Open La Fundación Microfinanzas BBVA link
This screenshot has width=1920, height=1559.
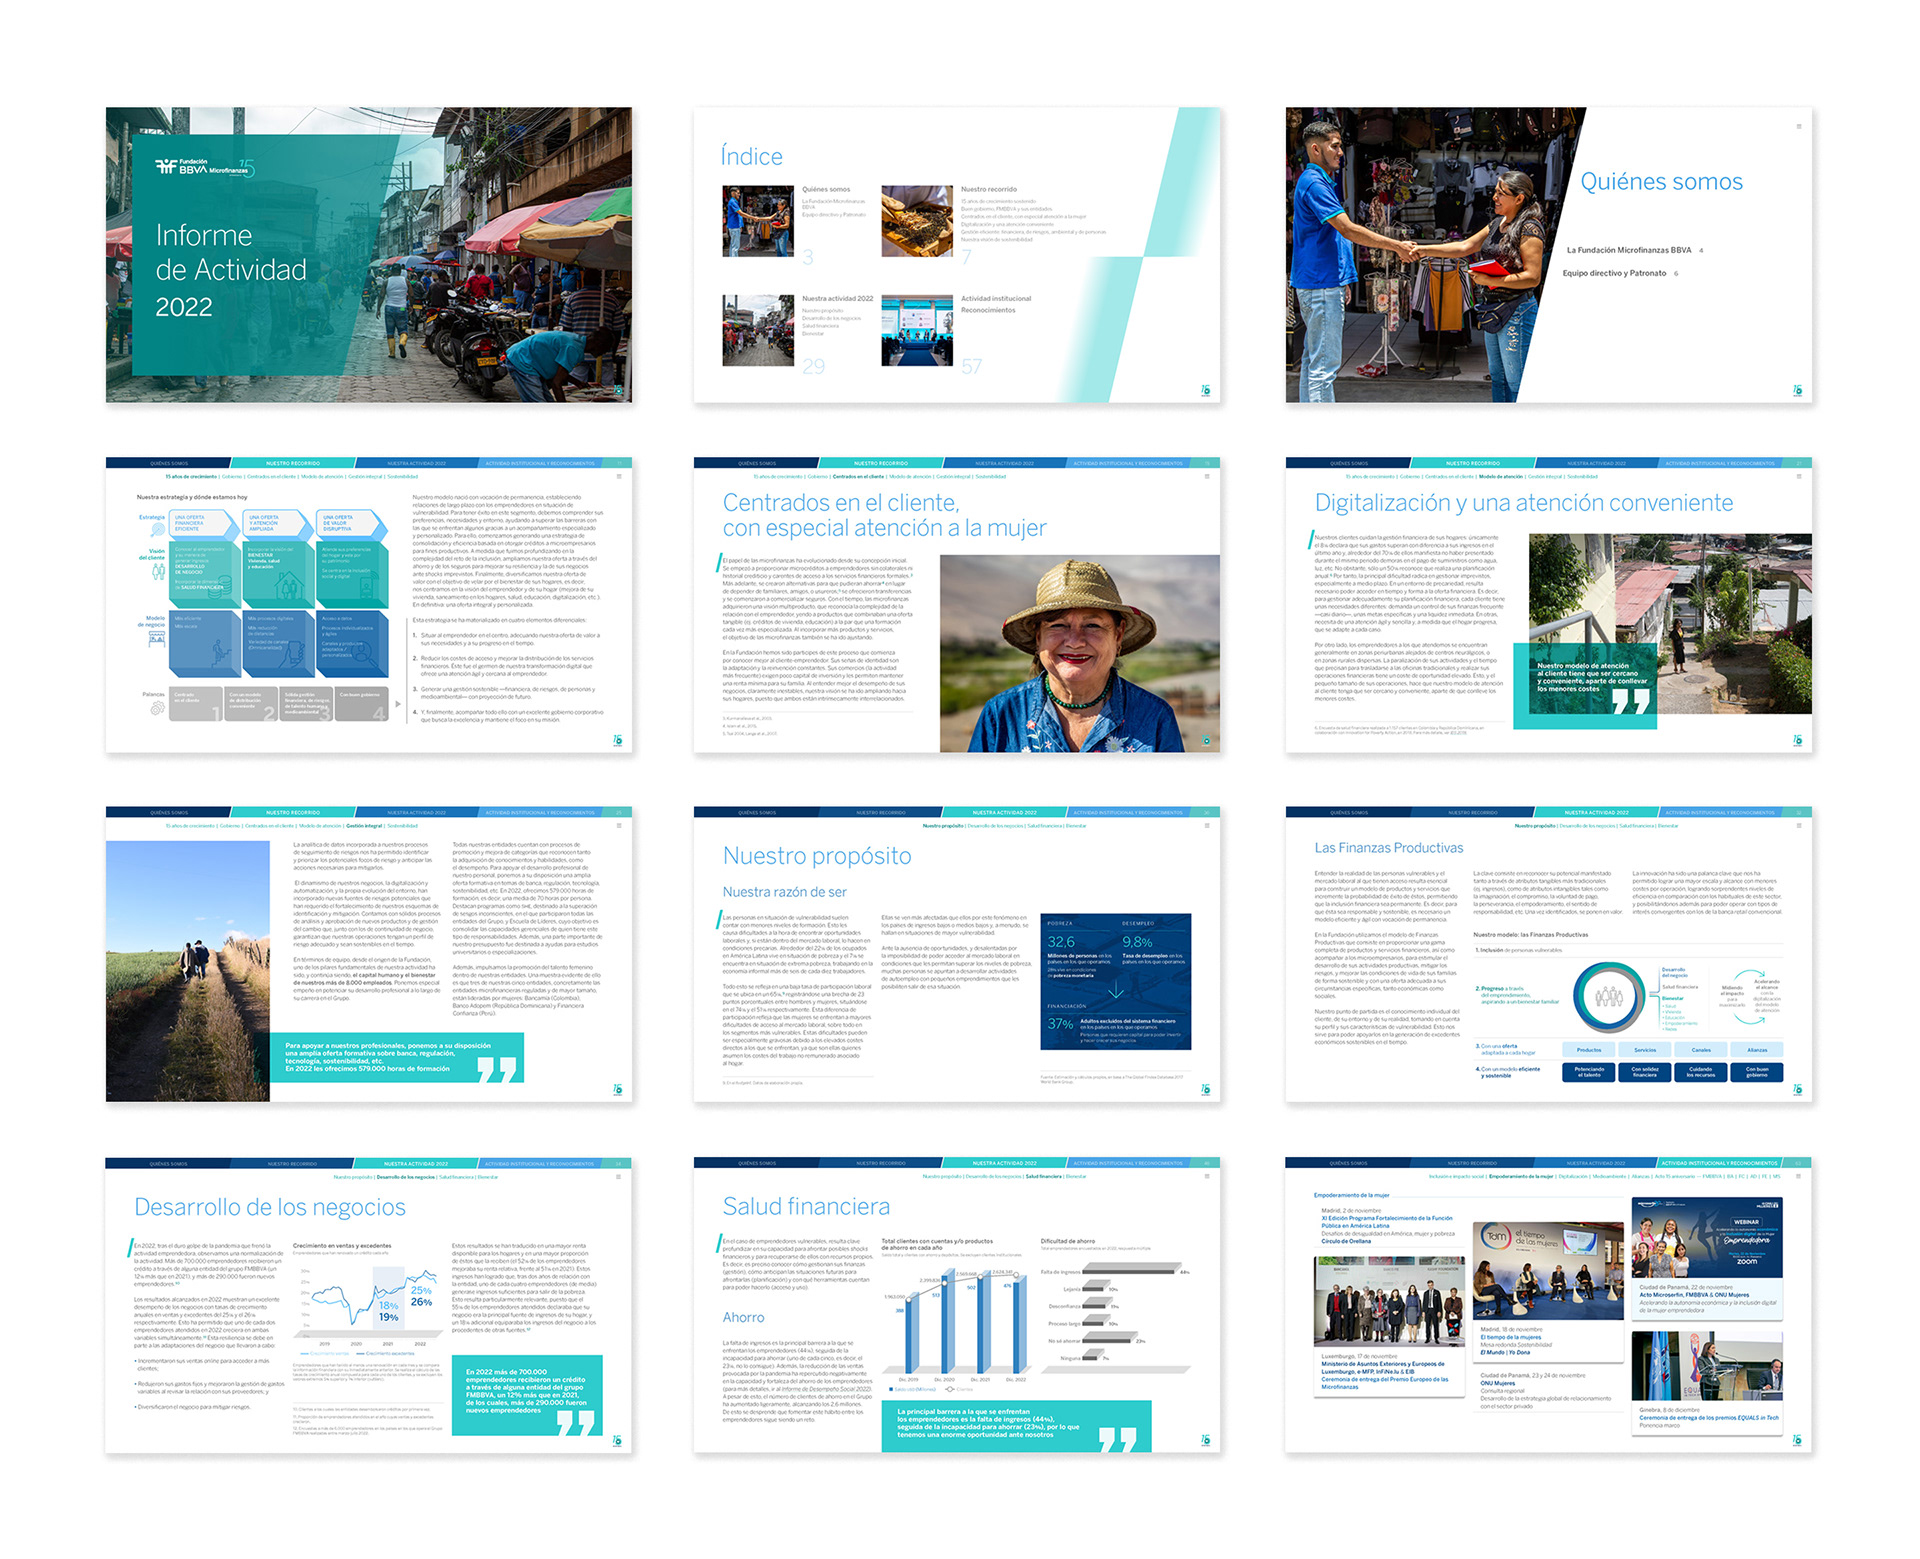point(1628,250)
